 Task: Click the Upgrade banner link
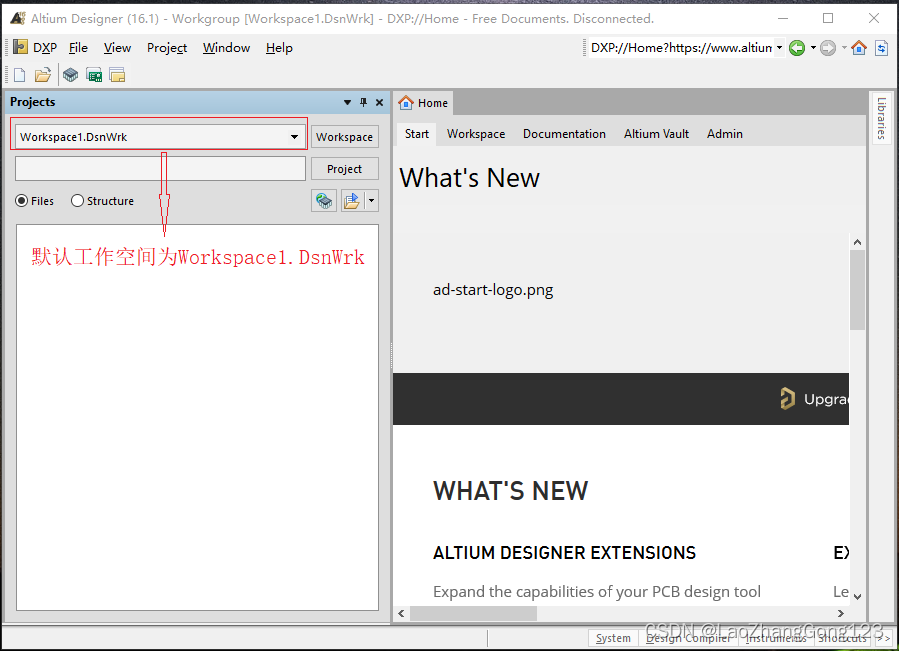click(x=814, y=399)
